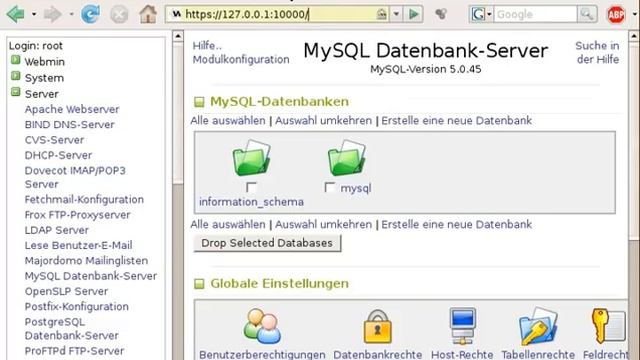This screenshot has height=360, width=640.
Task: Open Postfix-Konfiguration module
Action: click(x=77, y=307)
